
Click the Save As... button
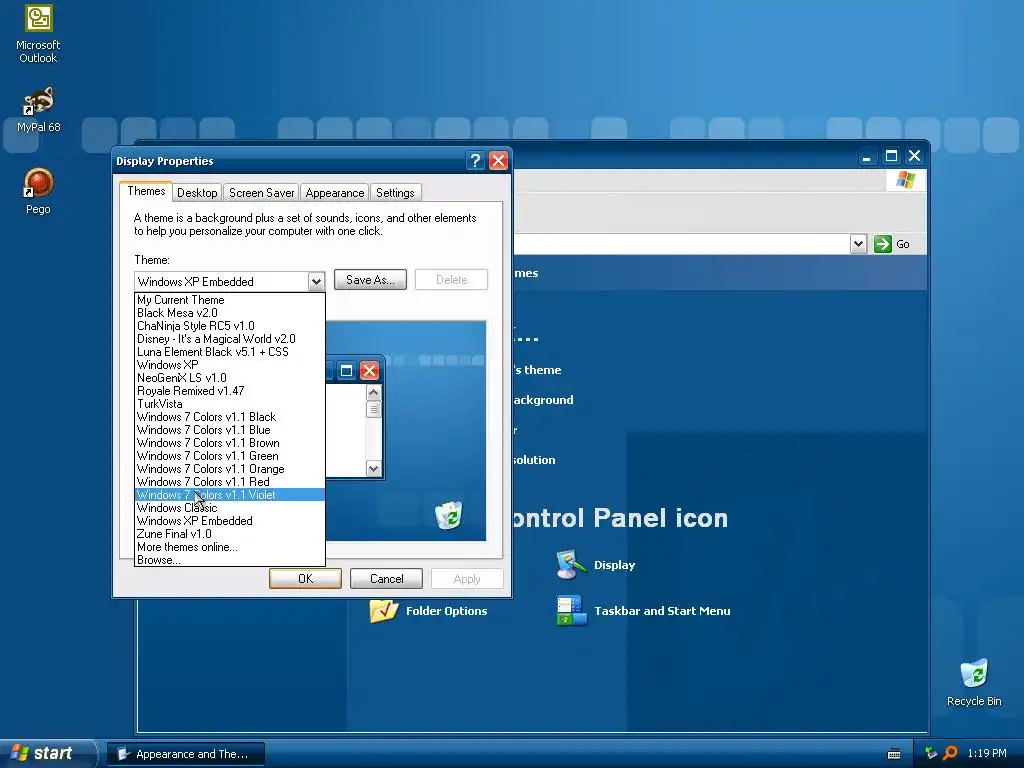pos(370,280)
